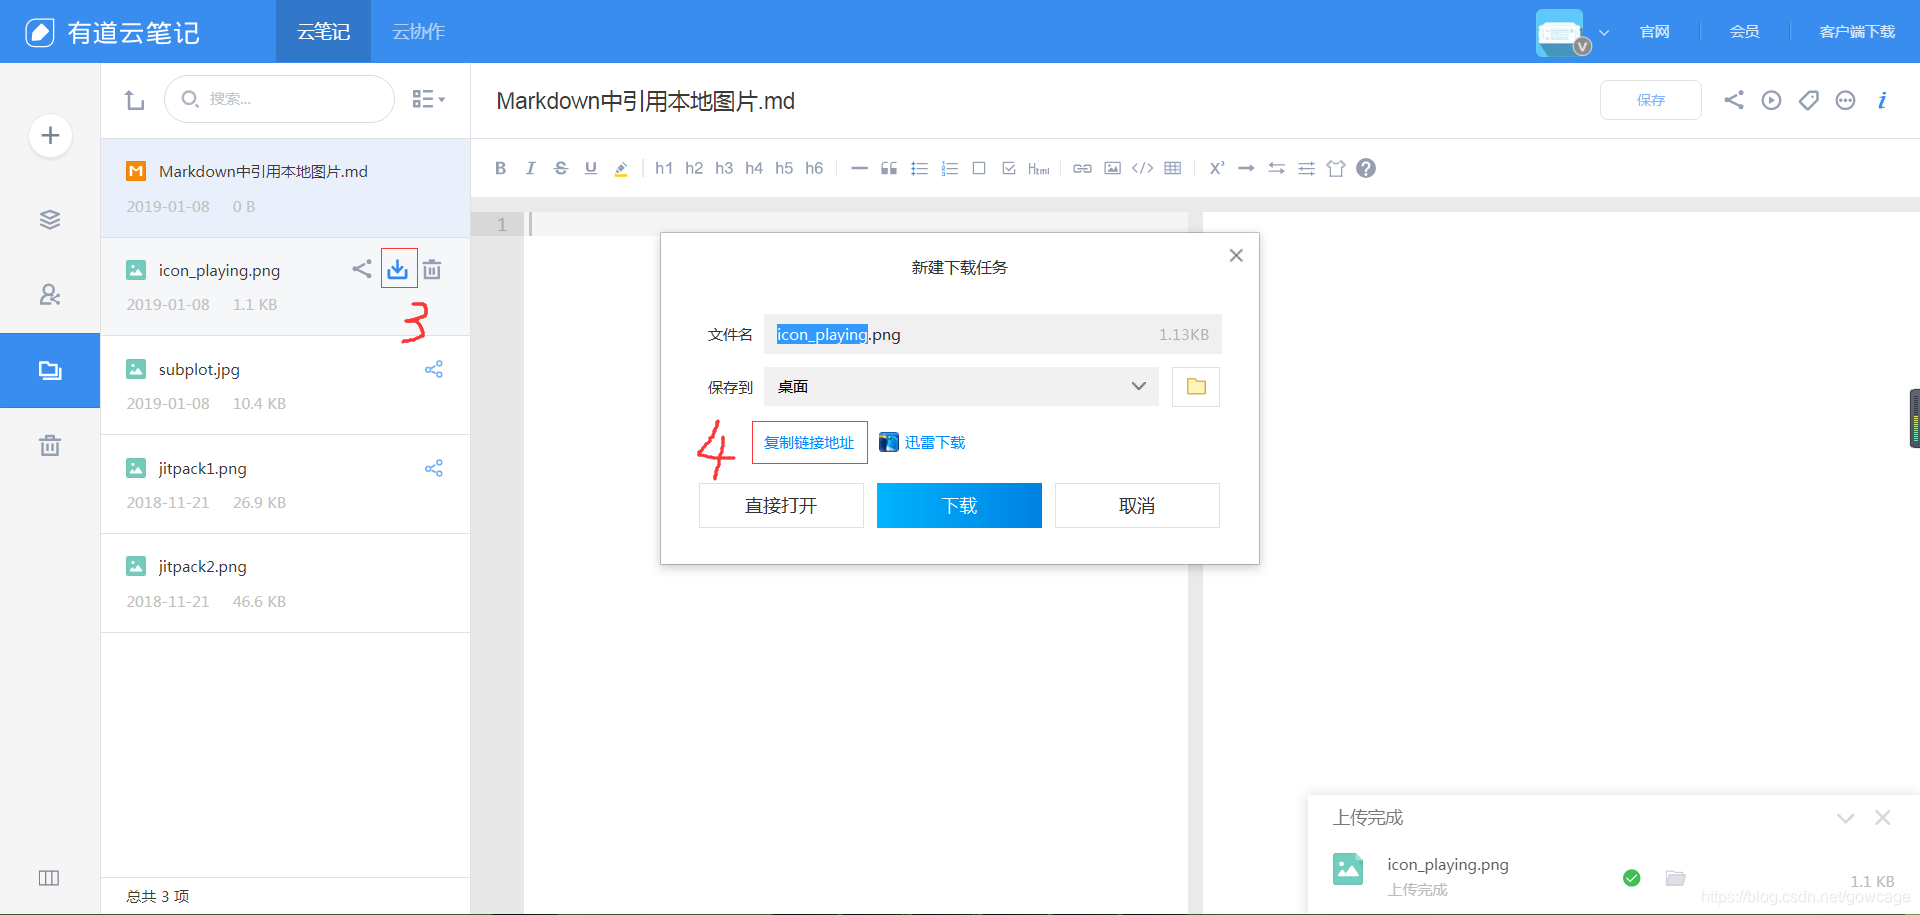Insert code block

point(1142,168)
